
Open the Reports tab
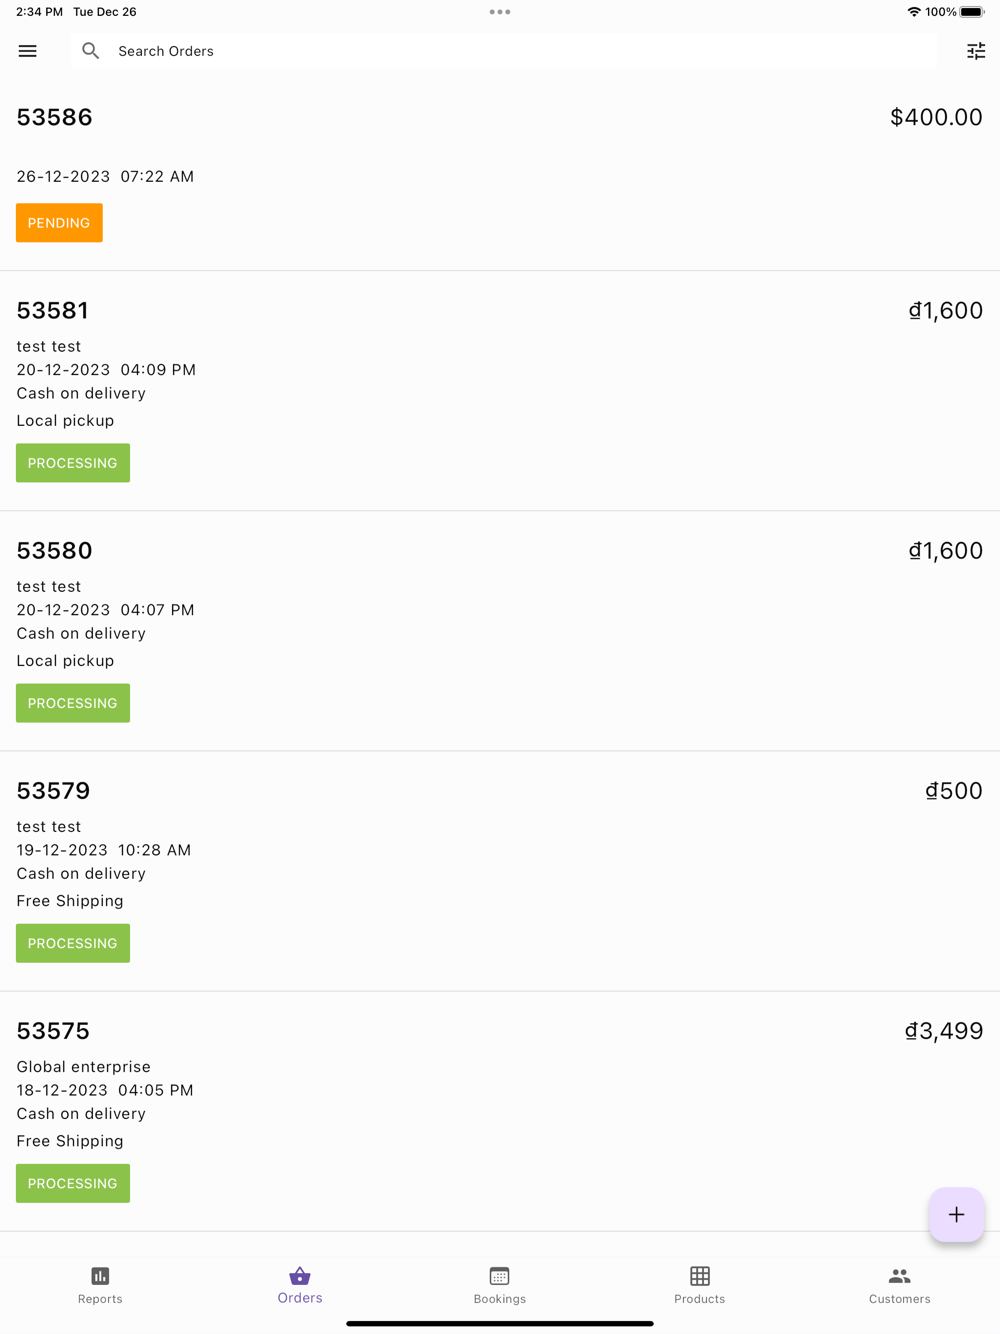point(100,1285)
